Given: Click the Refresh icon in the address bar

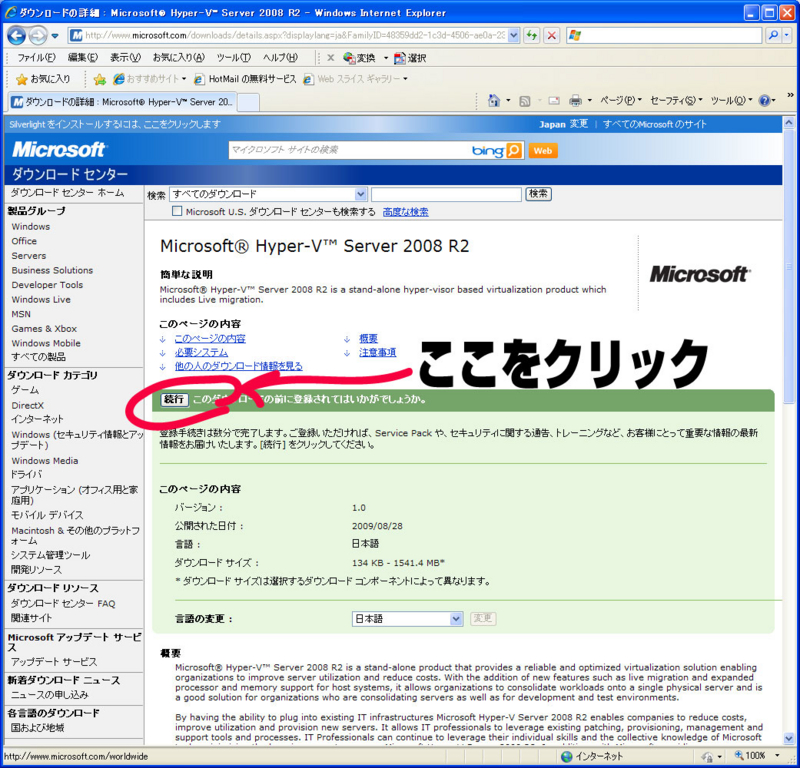Looking at the screenshot, I should (x=532, y=34).
